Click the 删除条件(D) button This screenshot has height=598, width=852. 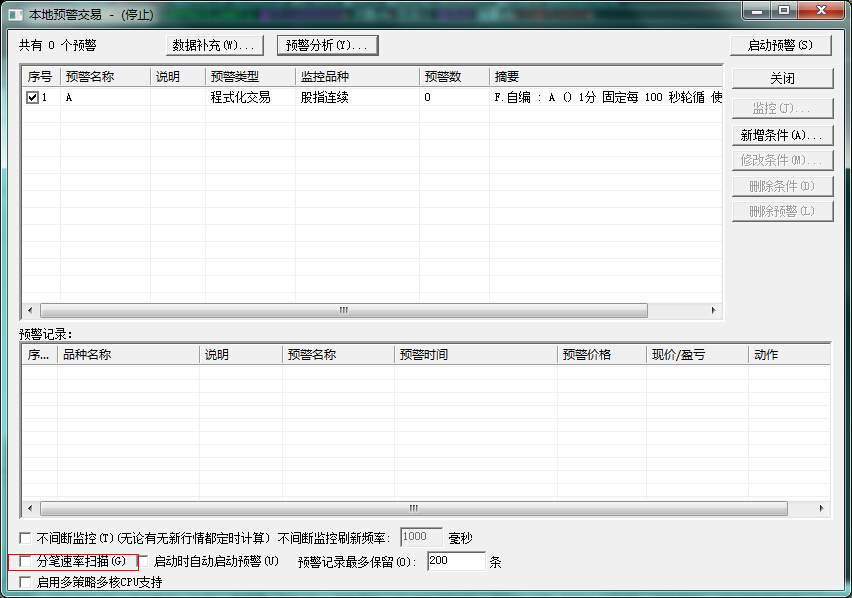(x=782, y=186)
